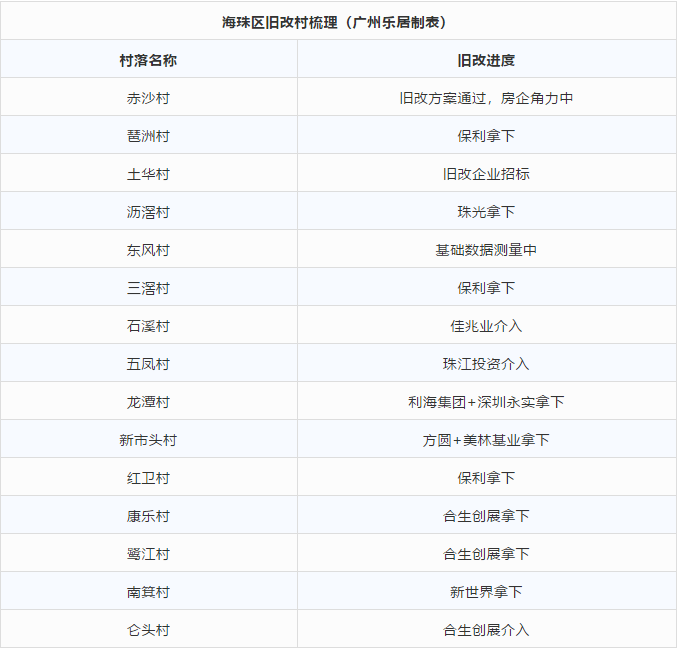Viewport: 677px width, 649px height.
Task: Click the 赤沙村 village name cell
Action: click(x=148, y=98)
